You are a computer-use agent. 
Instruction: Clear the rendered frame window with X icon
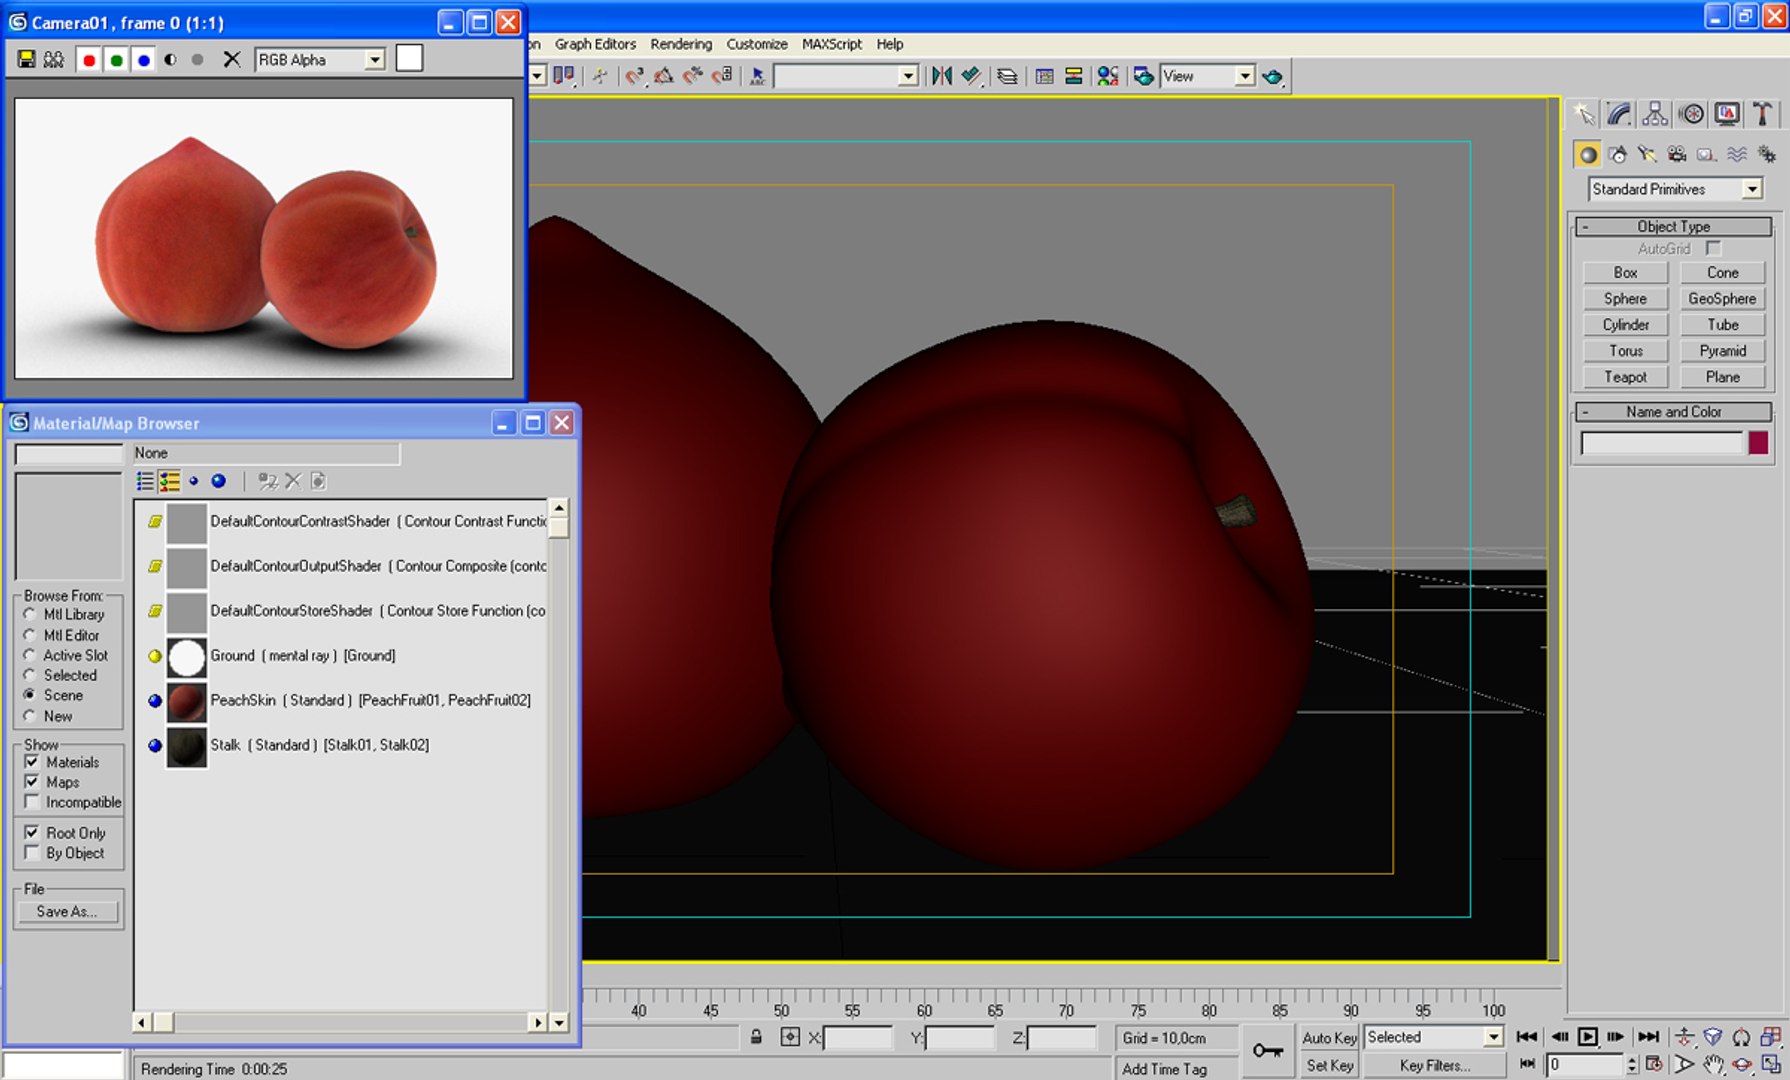232,60
